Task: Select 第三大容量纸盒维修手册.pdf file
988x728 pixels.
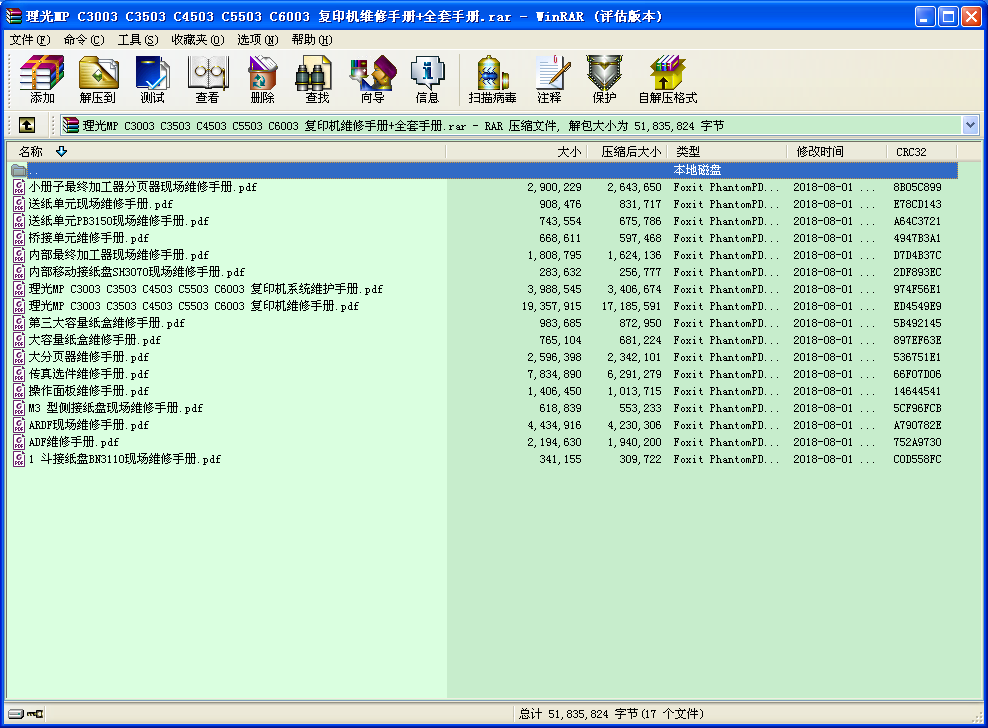Action: click(106, 323)
